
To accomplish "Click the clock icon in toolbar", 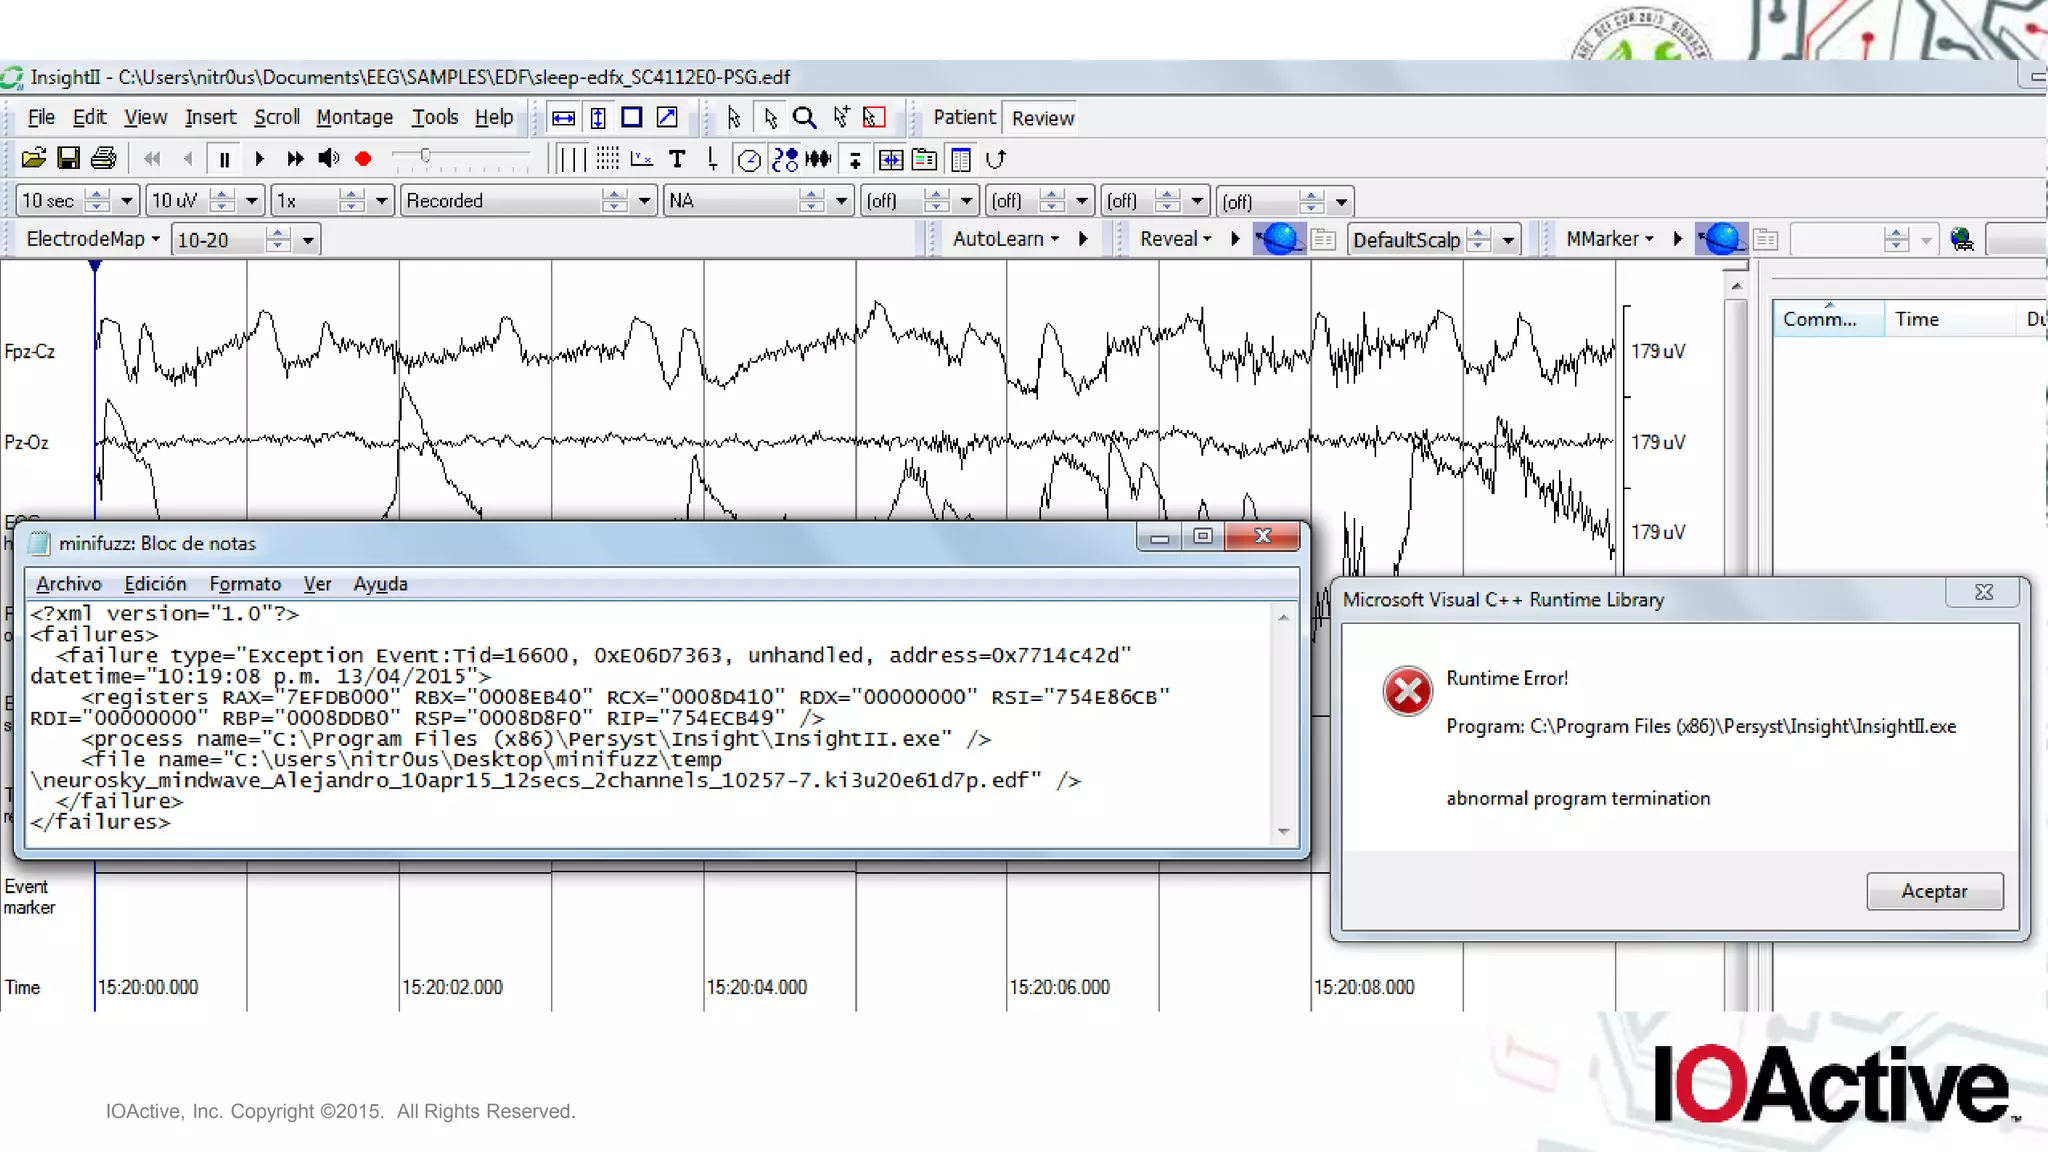I will pyautogui.click(x=748, y=159).
